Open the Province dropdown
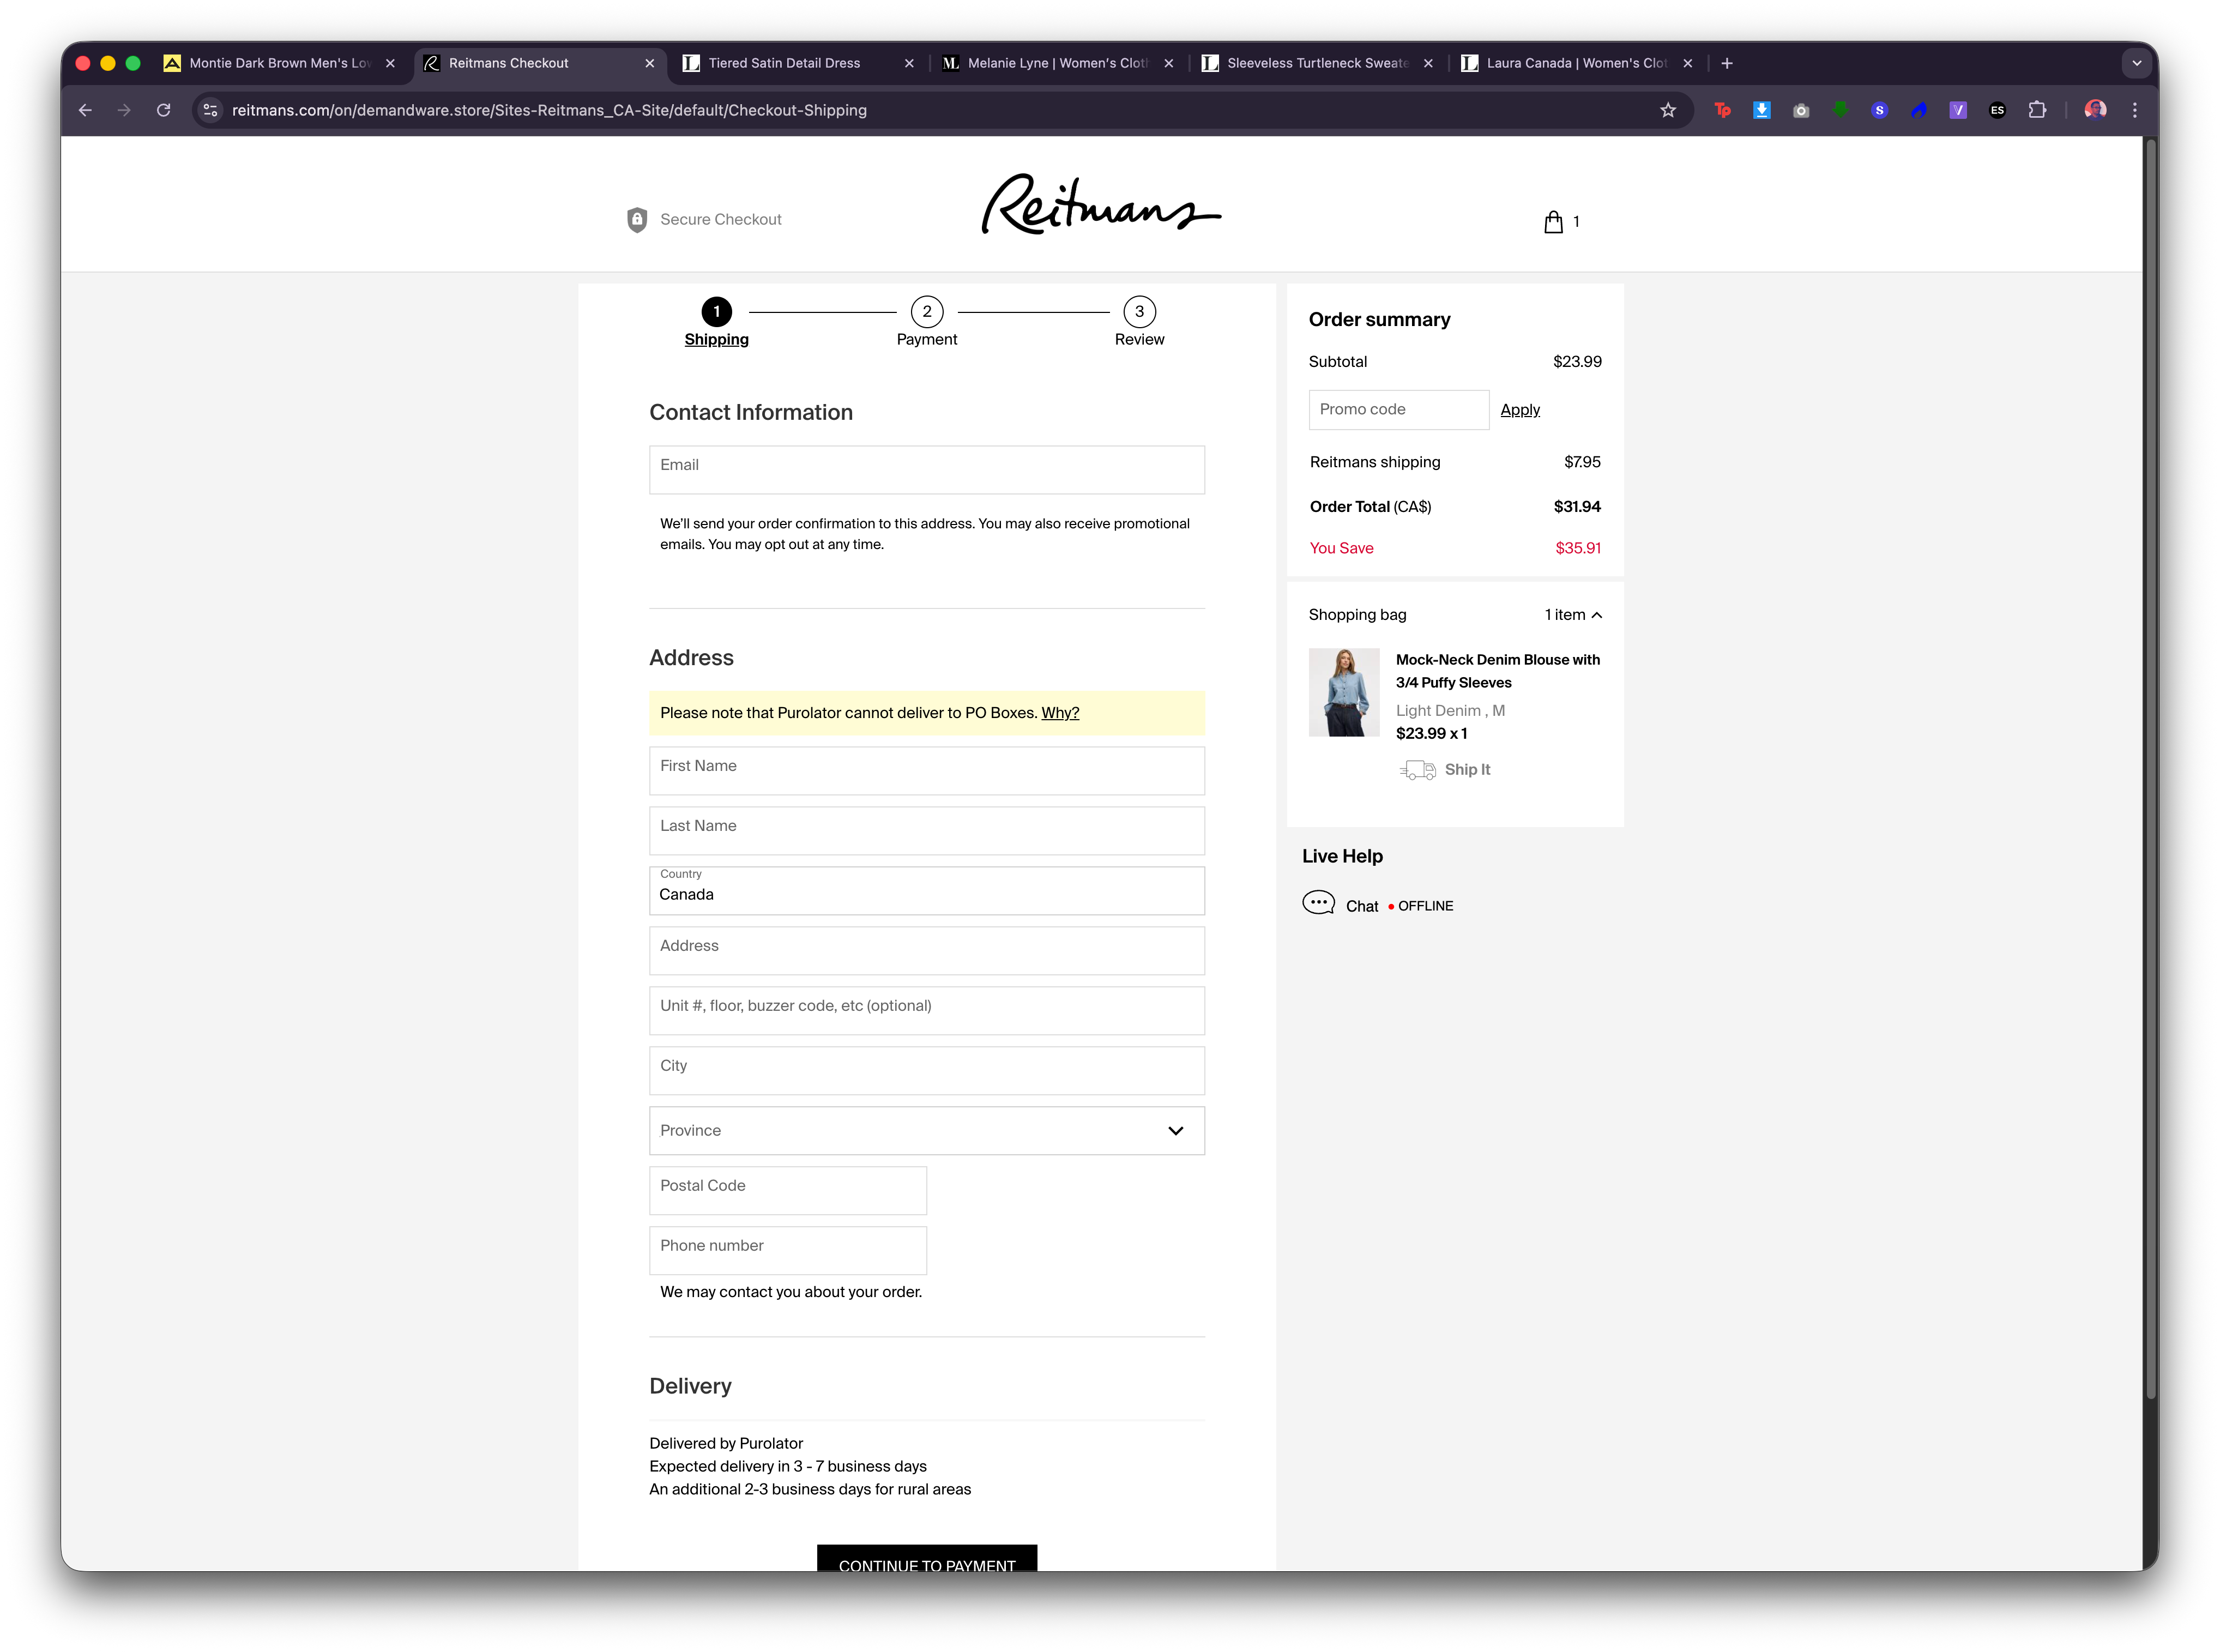The image size is (2220, 1652). coord(926,1131)
